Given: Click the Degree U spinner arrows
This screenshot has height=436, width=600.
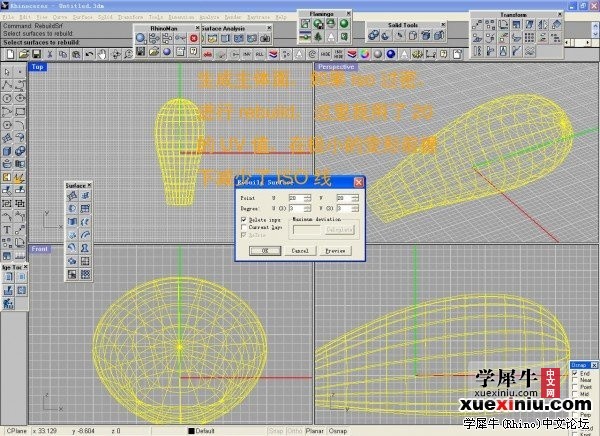Looking at the screenshot, I should point(308,208).
